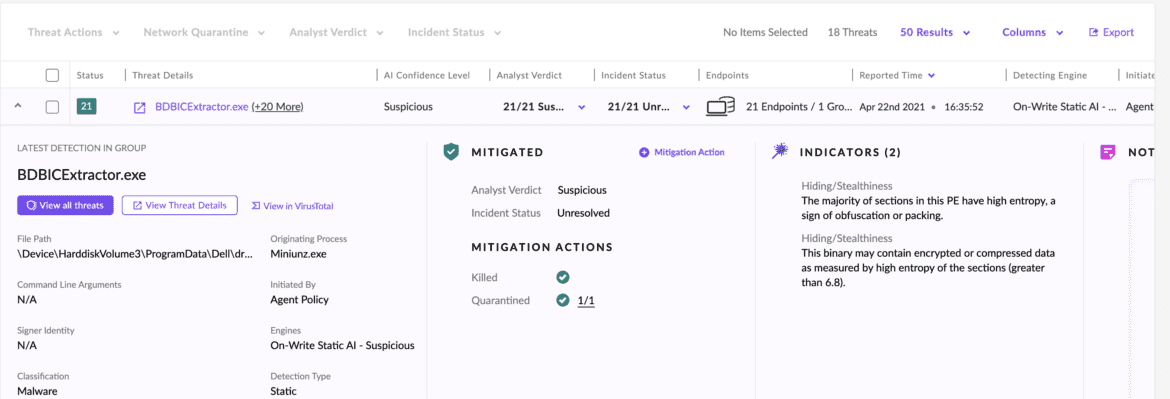Click the Indicators sparkle icon

click(x=780, y=151)
